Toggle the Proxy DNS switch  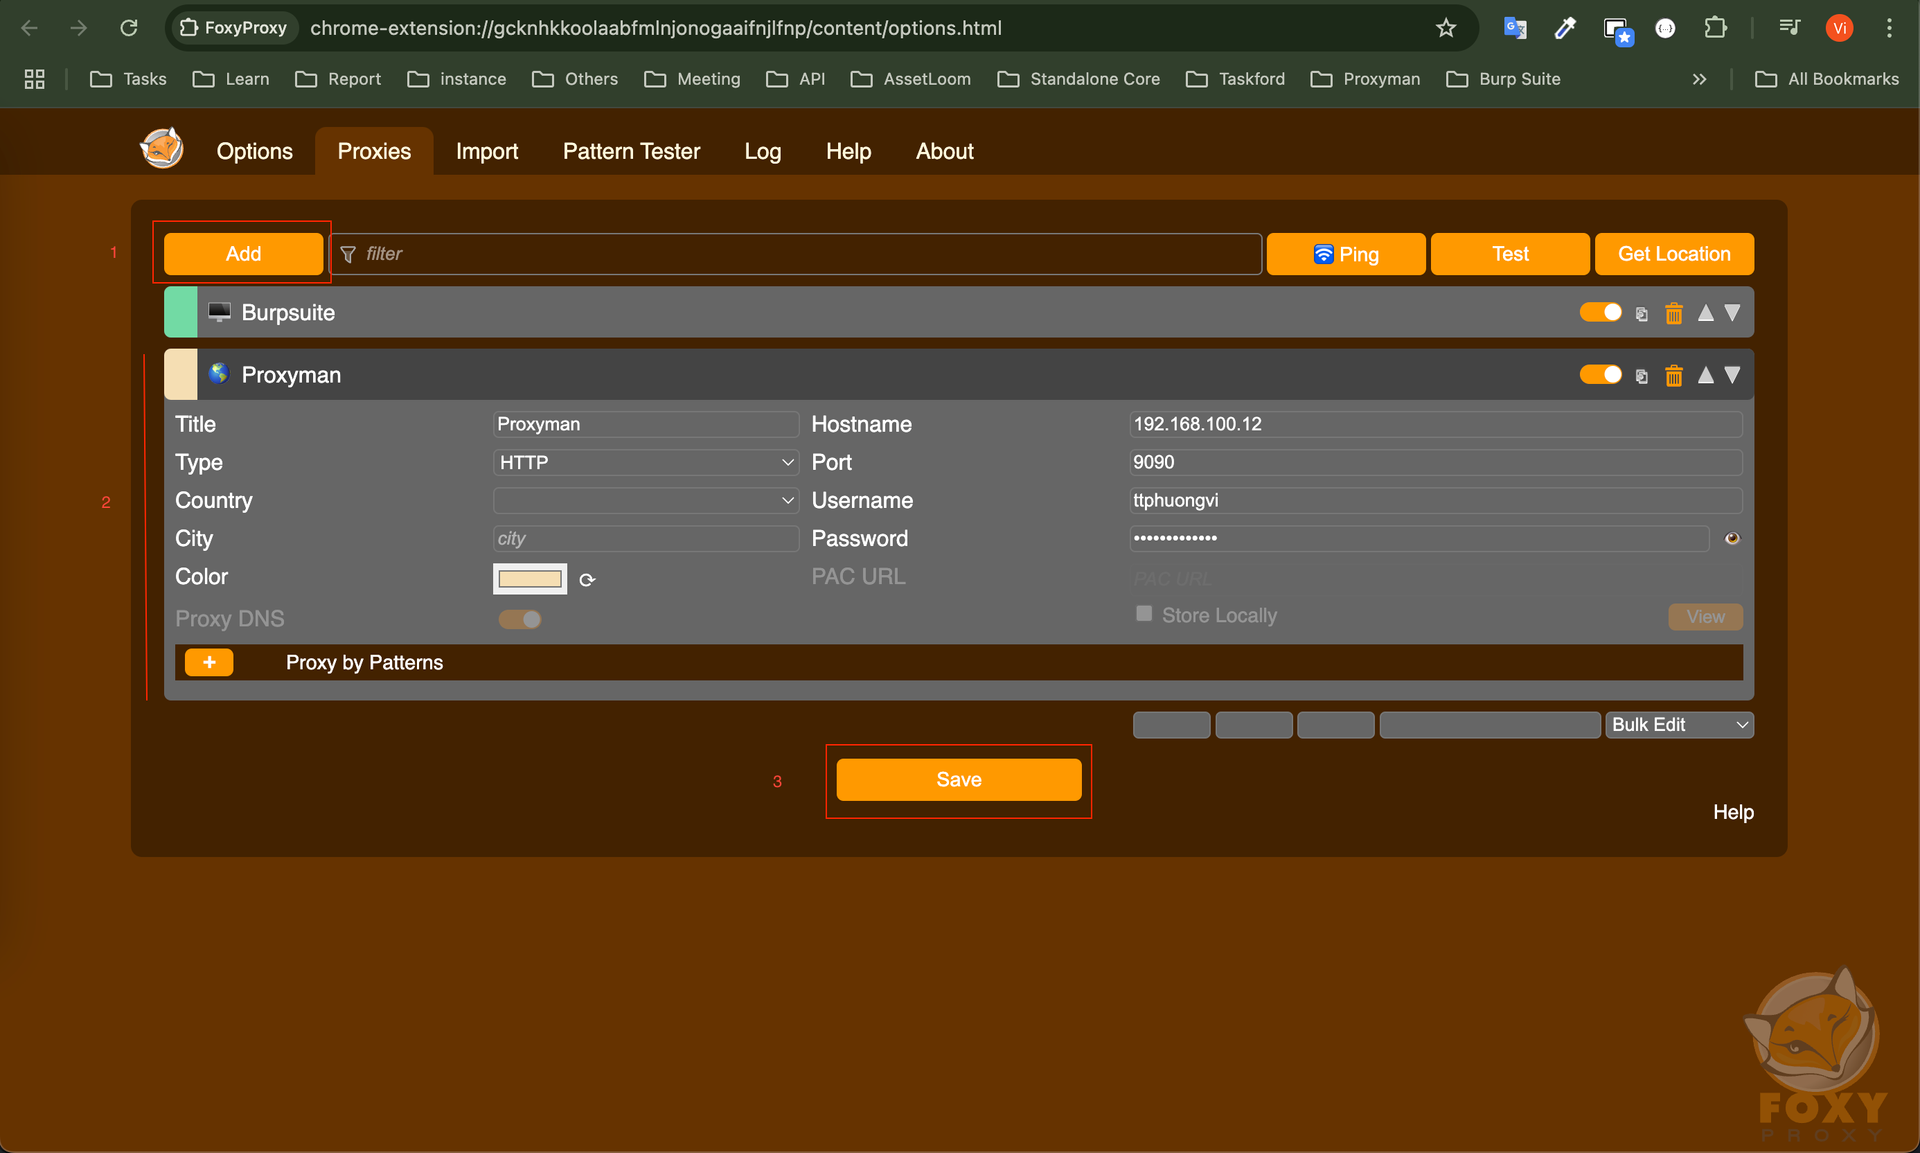click(520, 619)
